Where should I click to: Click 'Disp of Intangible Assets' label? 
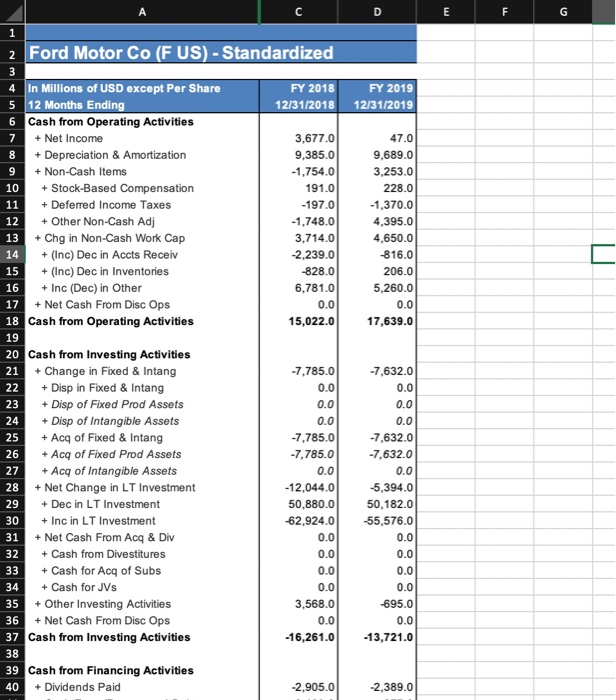(x=110, y=421)
